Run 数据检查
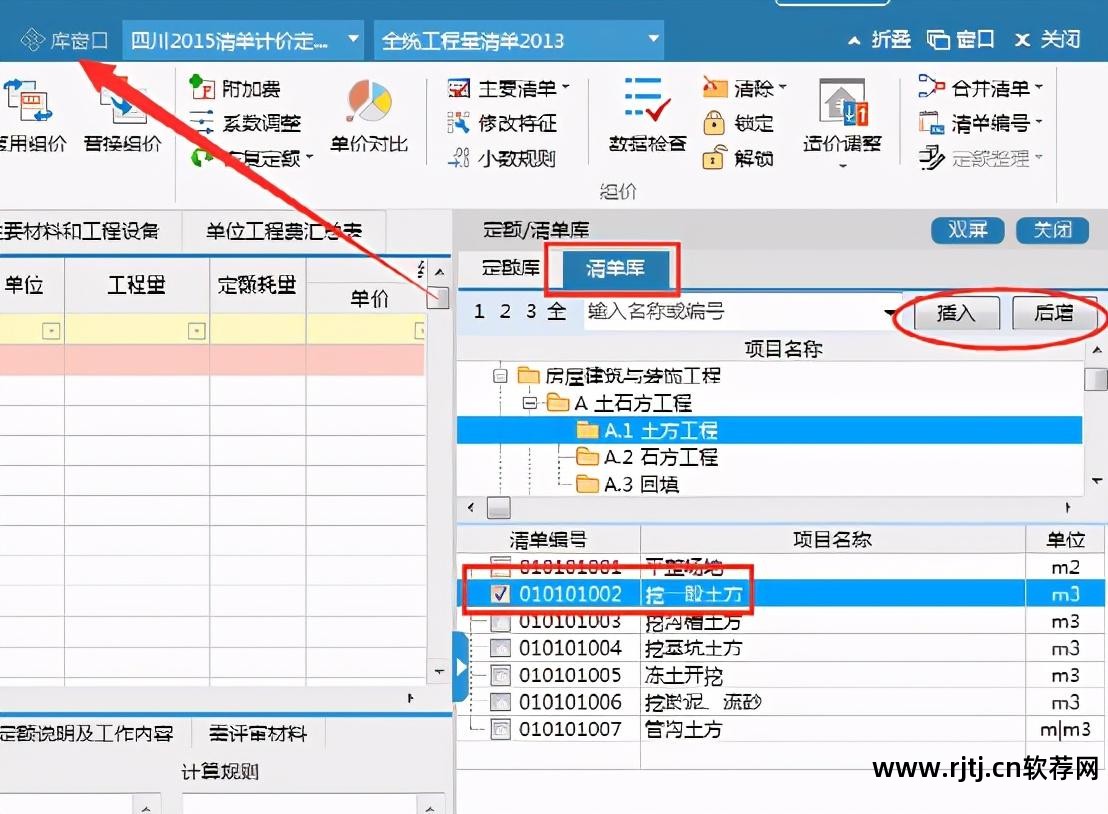This screenshot has width=1108, height=814. pyautogui.click(x=647, y=115)
